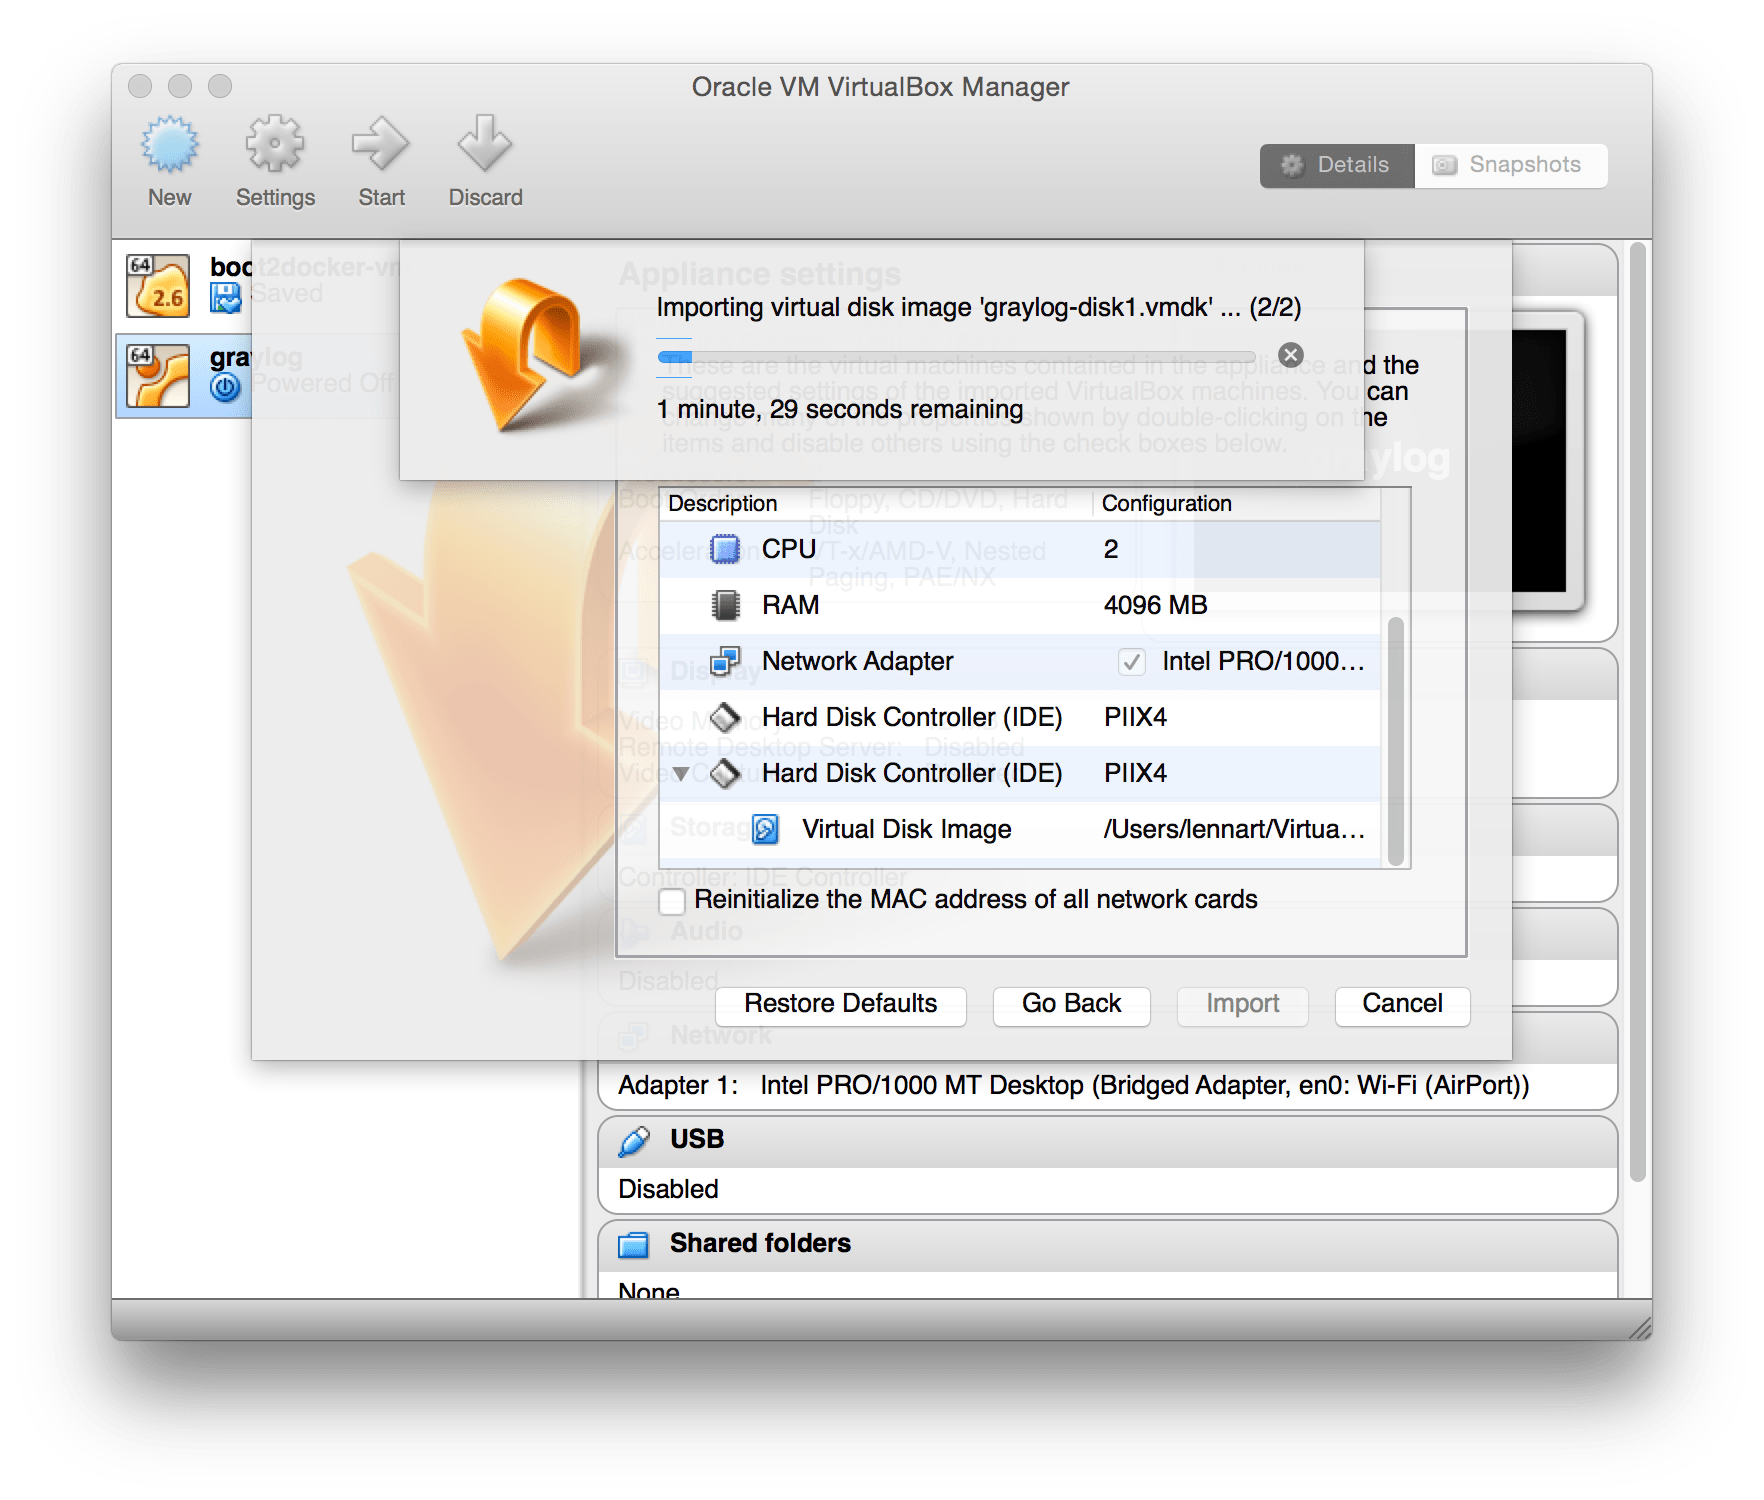This screenshot has height=1500, width=1764.
Task: Click the main details pane scrollbar
Action: tap(1637, 712)
